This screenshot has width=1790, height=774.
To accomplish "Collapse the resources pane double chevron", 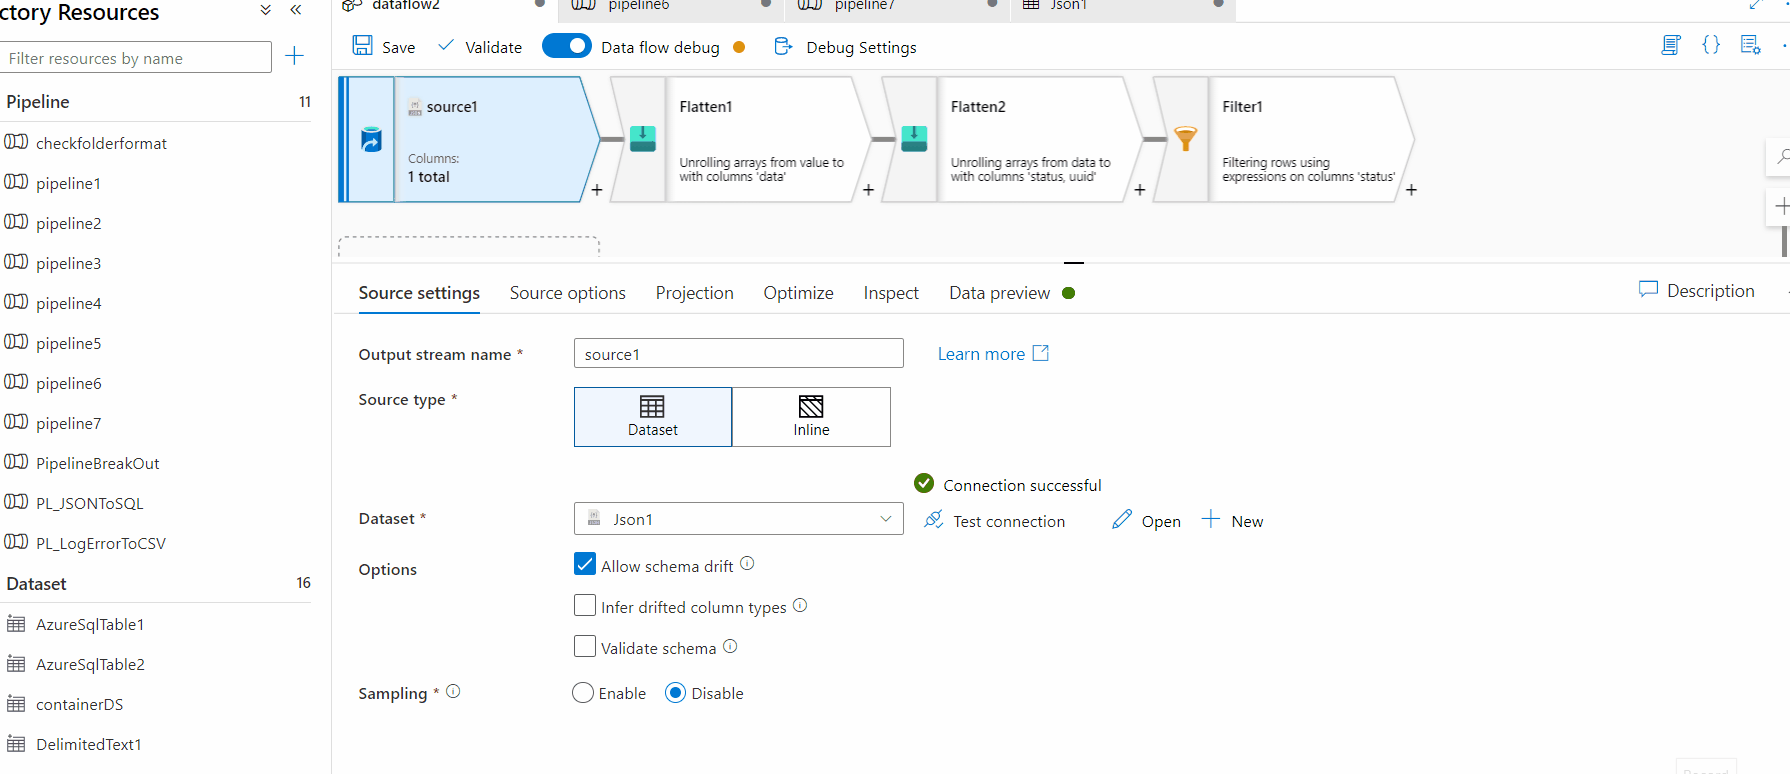I will pyautogui.click(x=296, y=10).
